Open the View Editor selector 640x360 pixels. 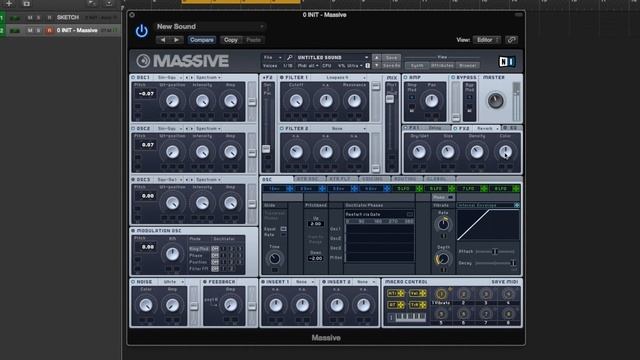point(487,40)
